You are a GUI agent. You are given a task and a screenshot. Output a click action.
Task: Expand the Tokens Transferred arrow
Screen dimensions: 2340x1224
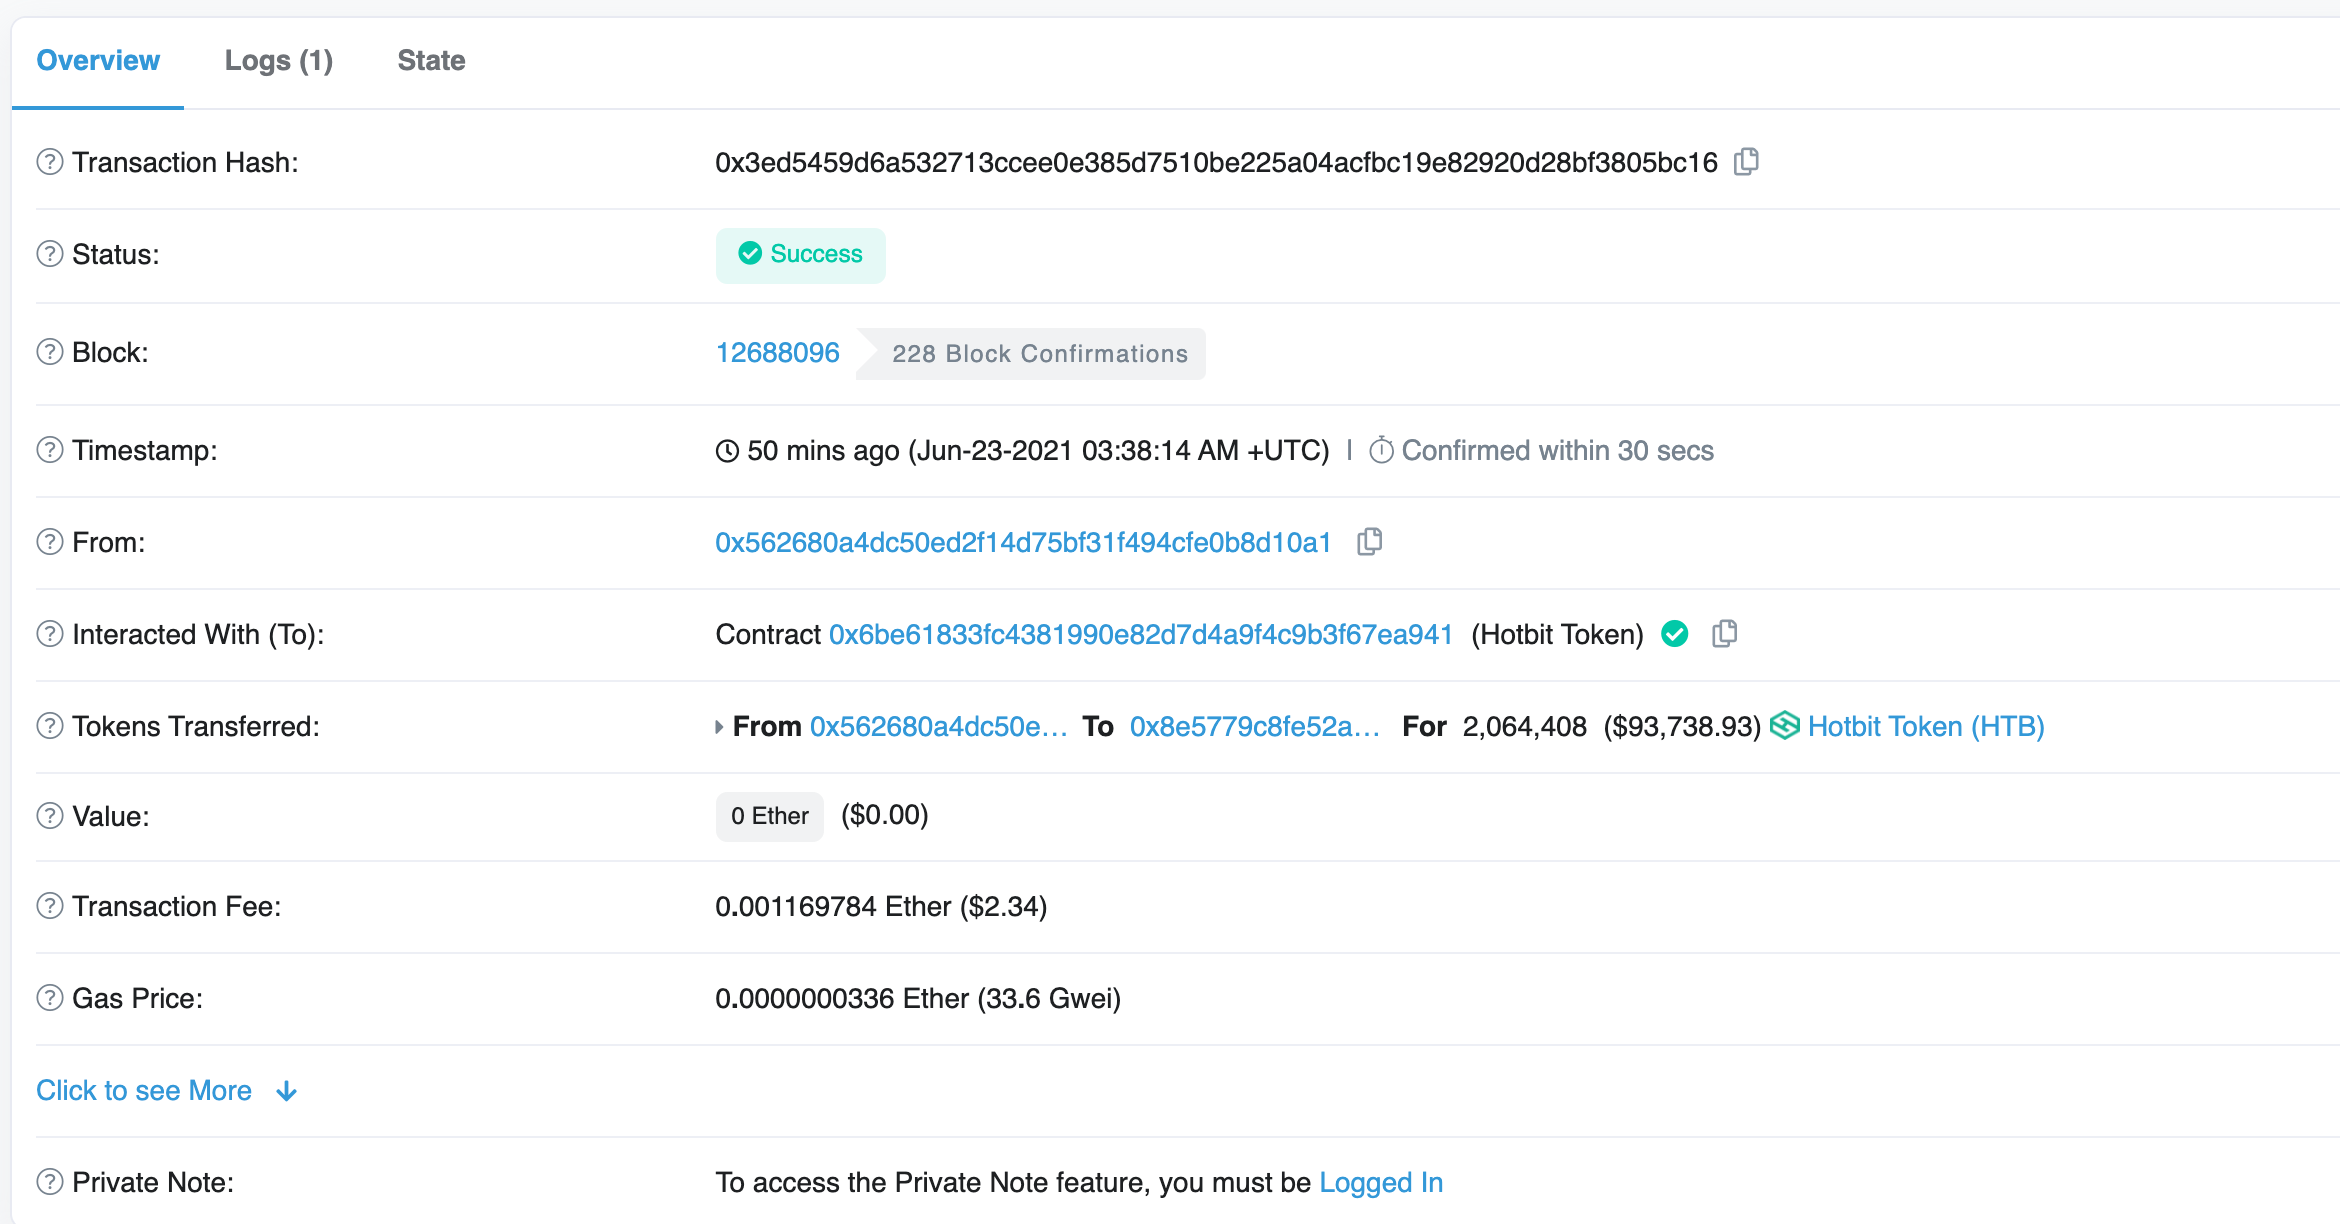click(719, 727)
